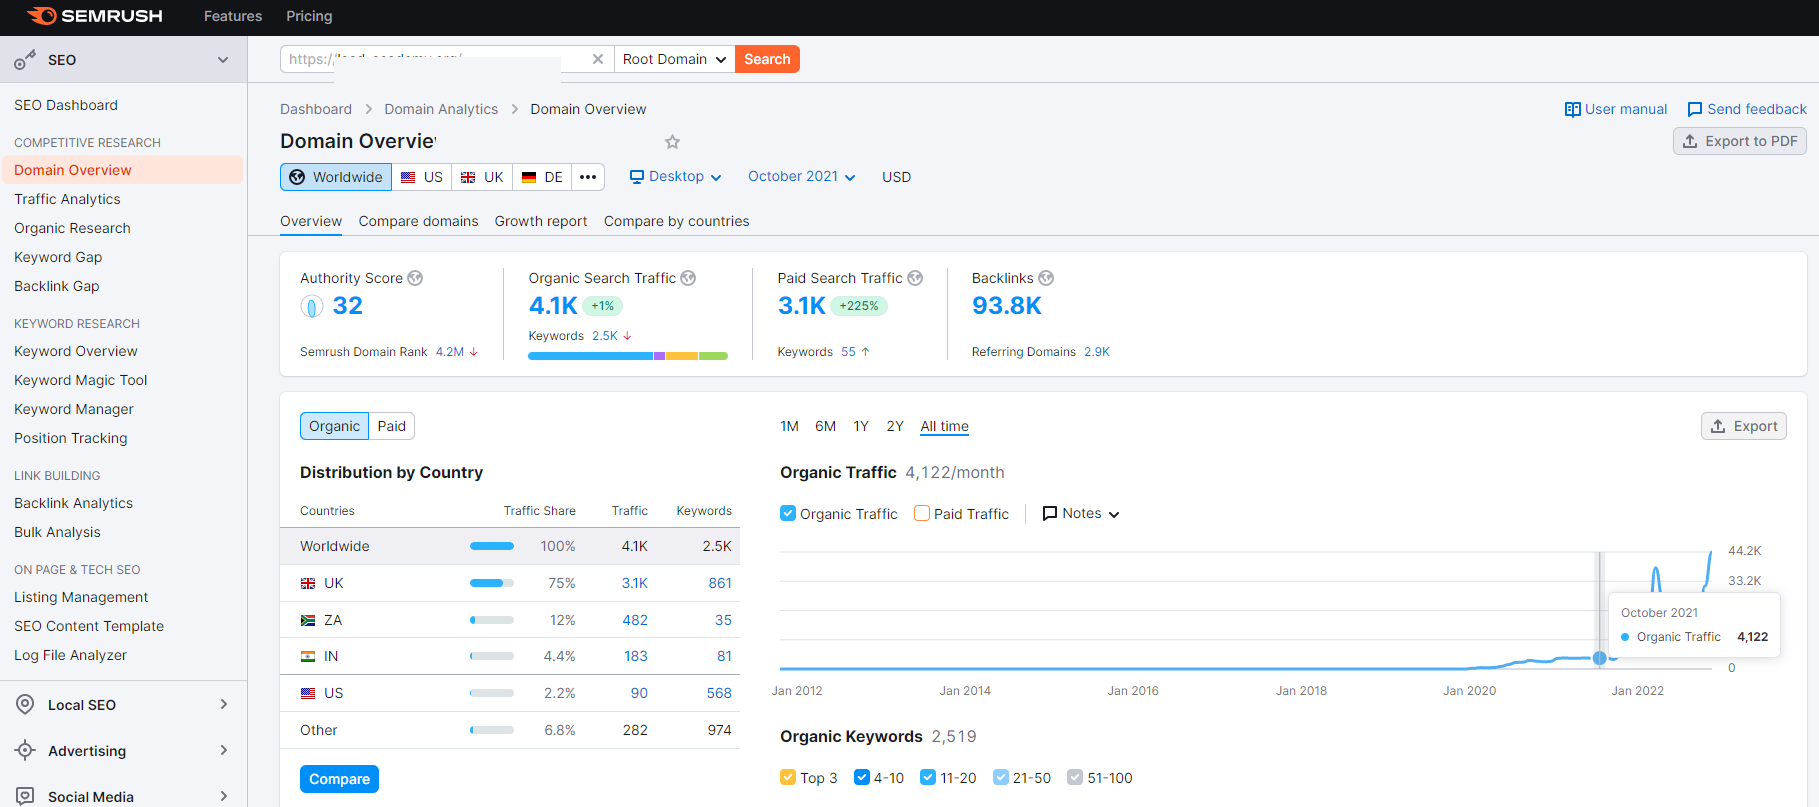
Task: Clear the domain search field with X
Action: 597,59
